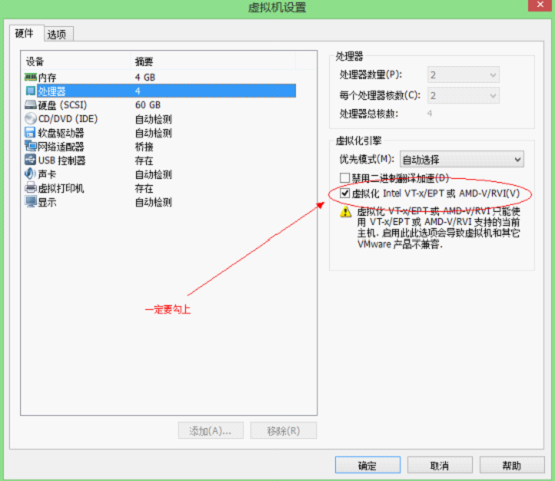Click the 设备 column header
Viewport: 555px width, 481px height.
[x=35, y=61]
